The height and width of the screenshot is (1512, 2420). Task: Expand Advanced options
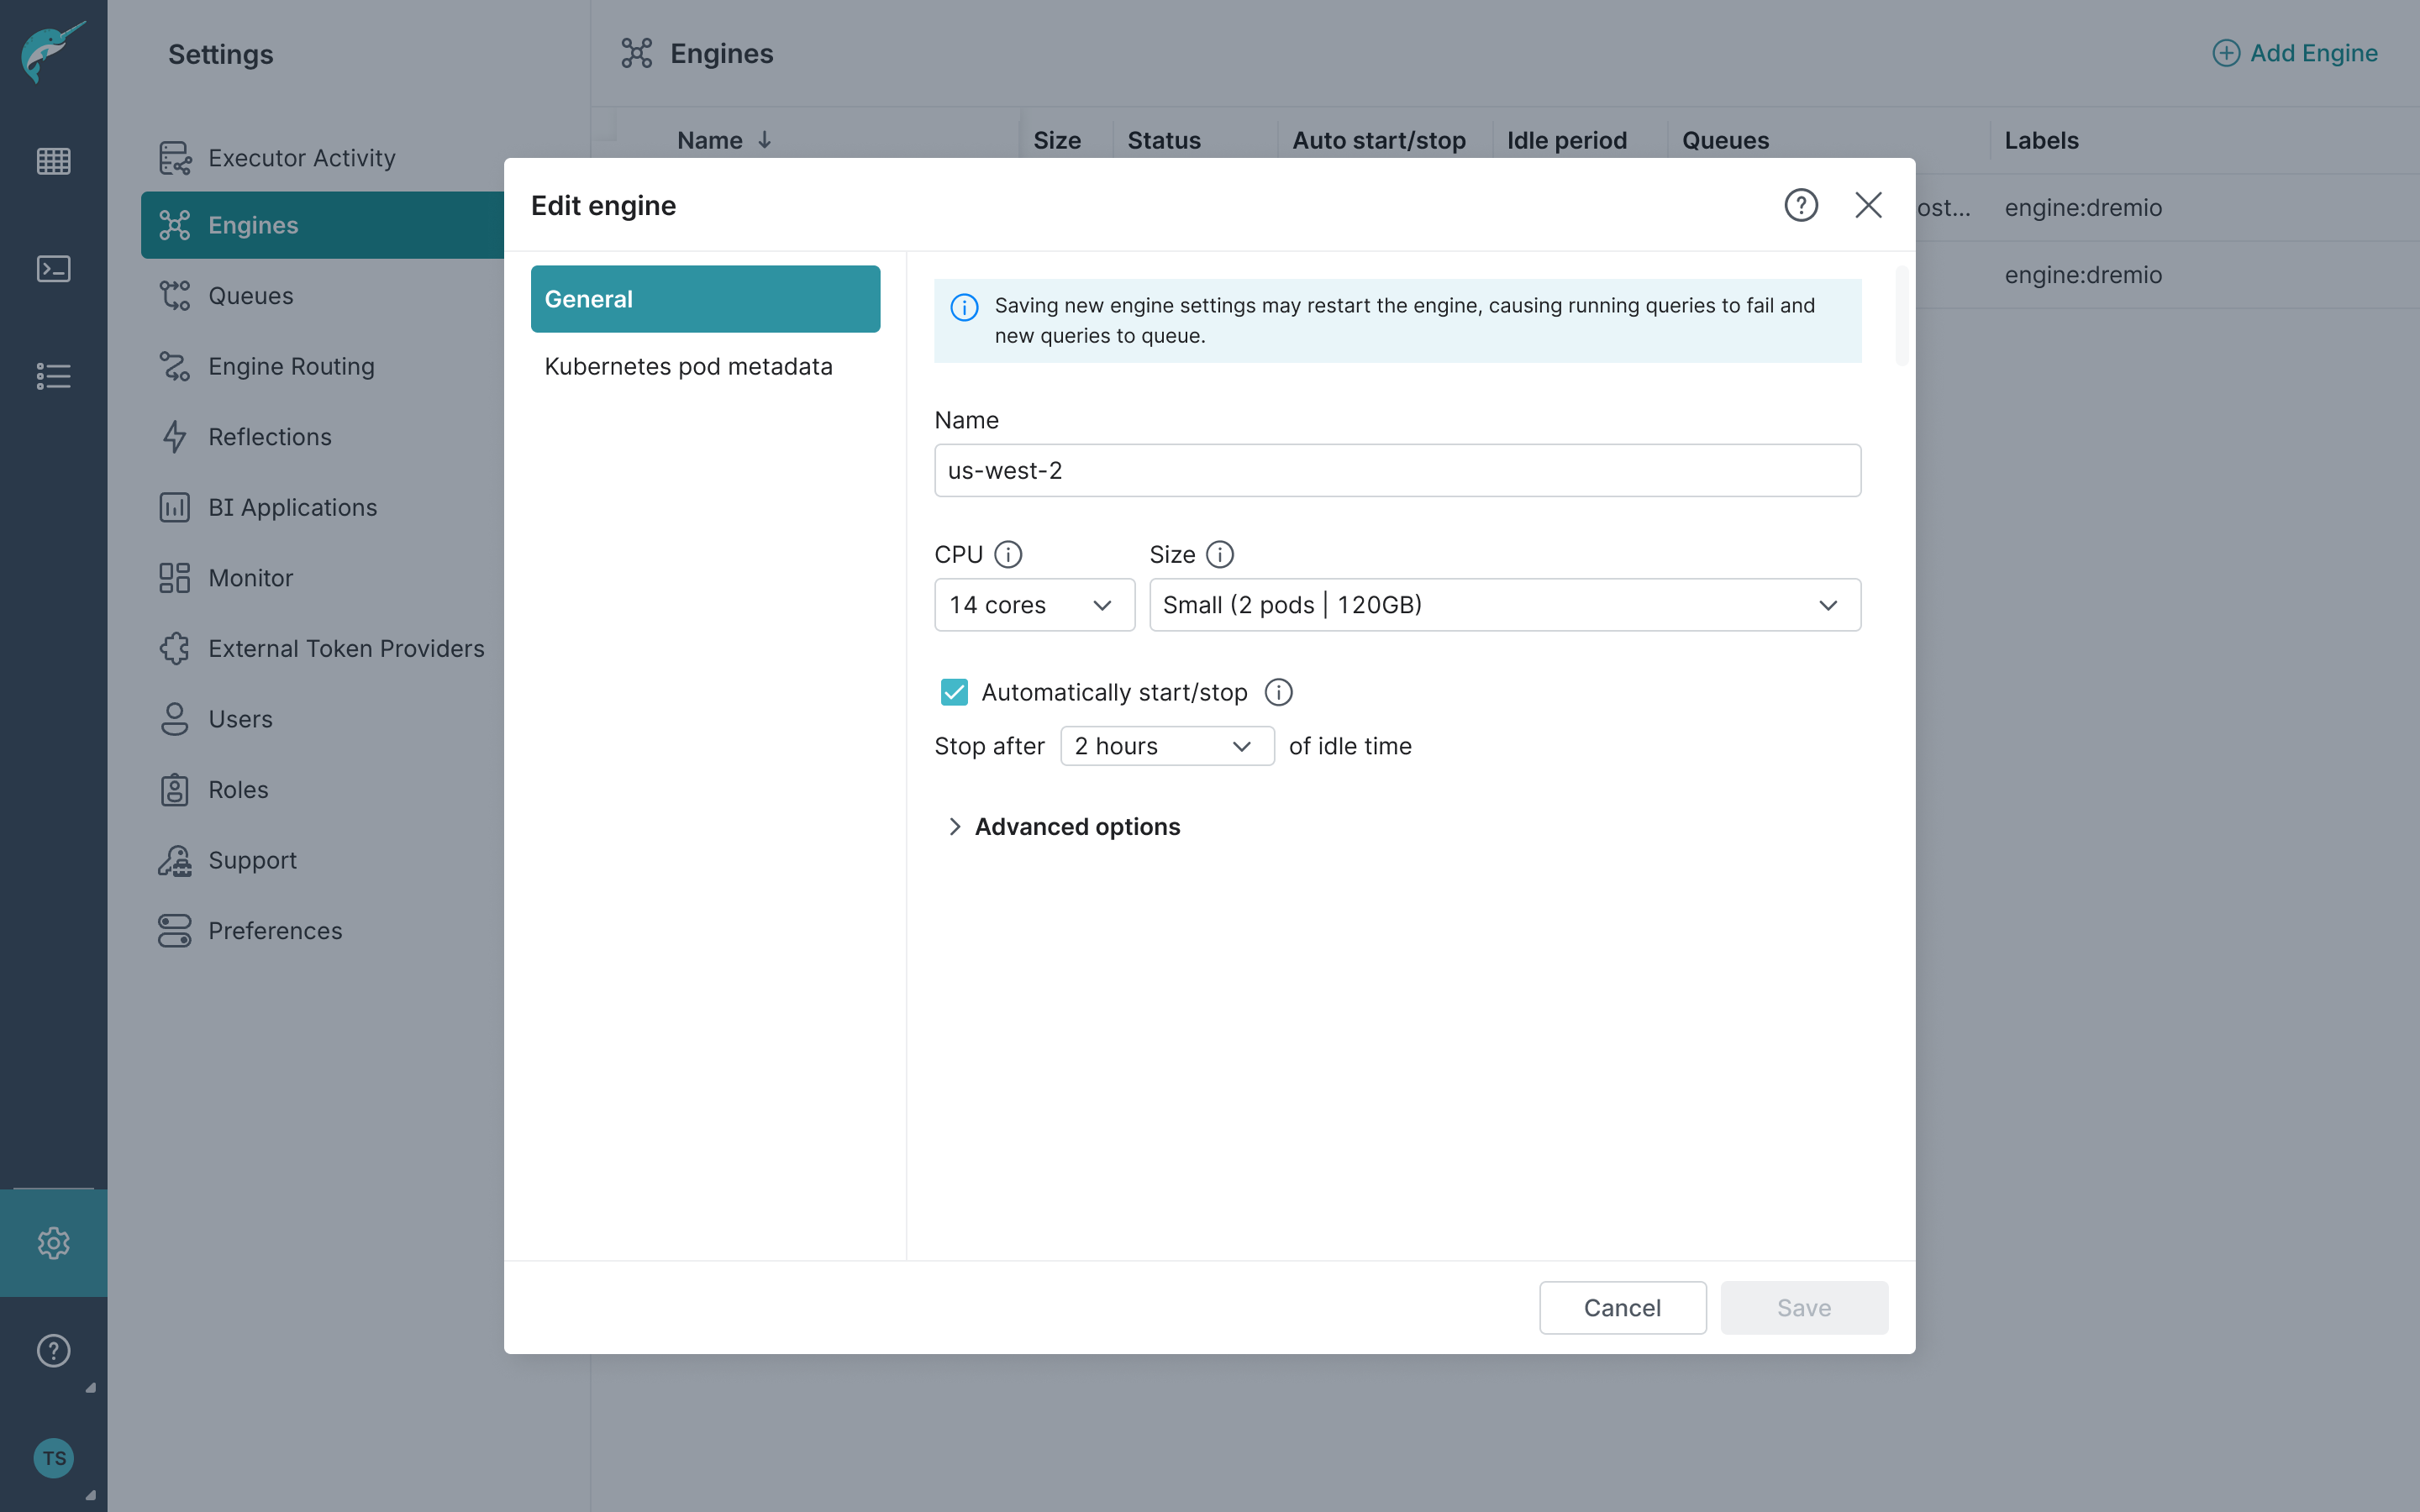pos(1076,826)
